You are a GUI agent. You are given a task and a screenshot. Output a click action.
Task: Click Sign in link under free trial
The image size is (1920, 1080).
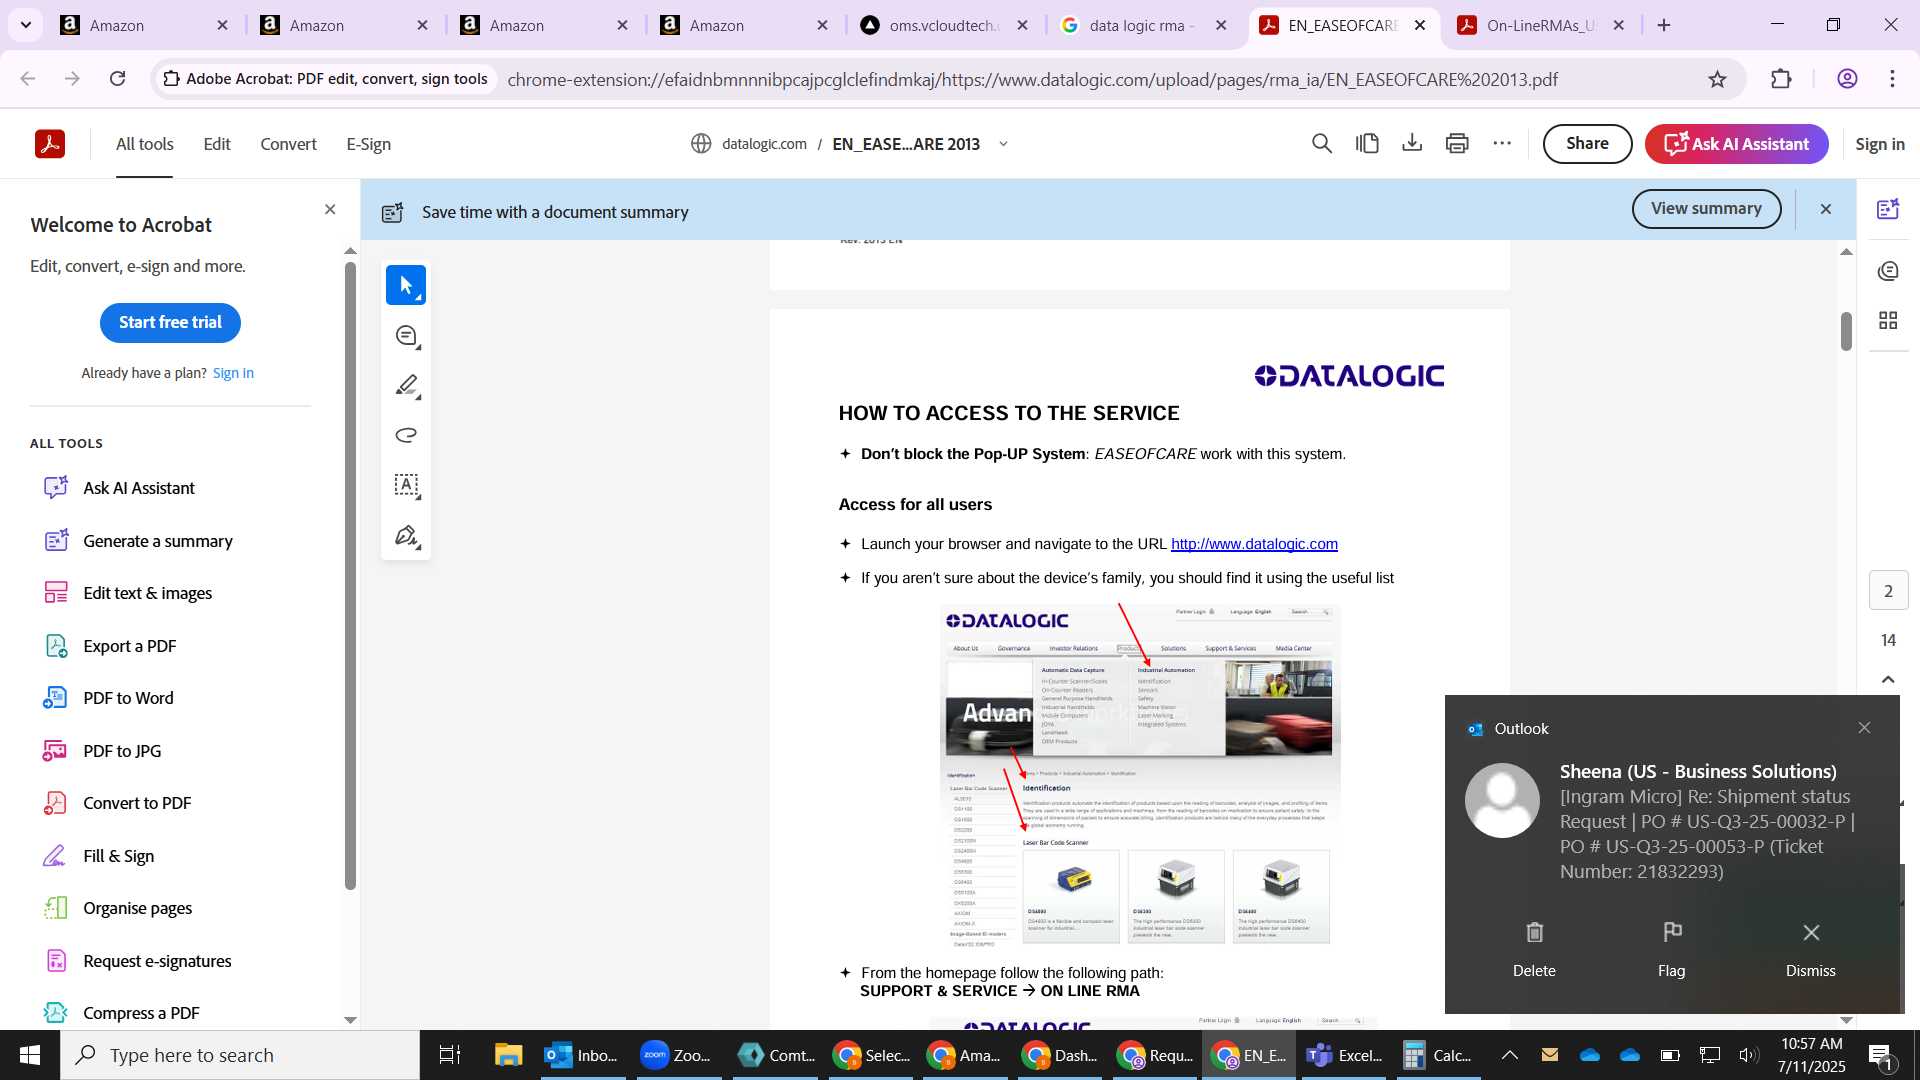233,373
